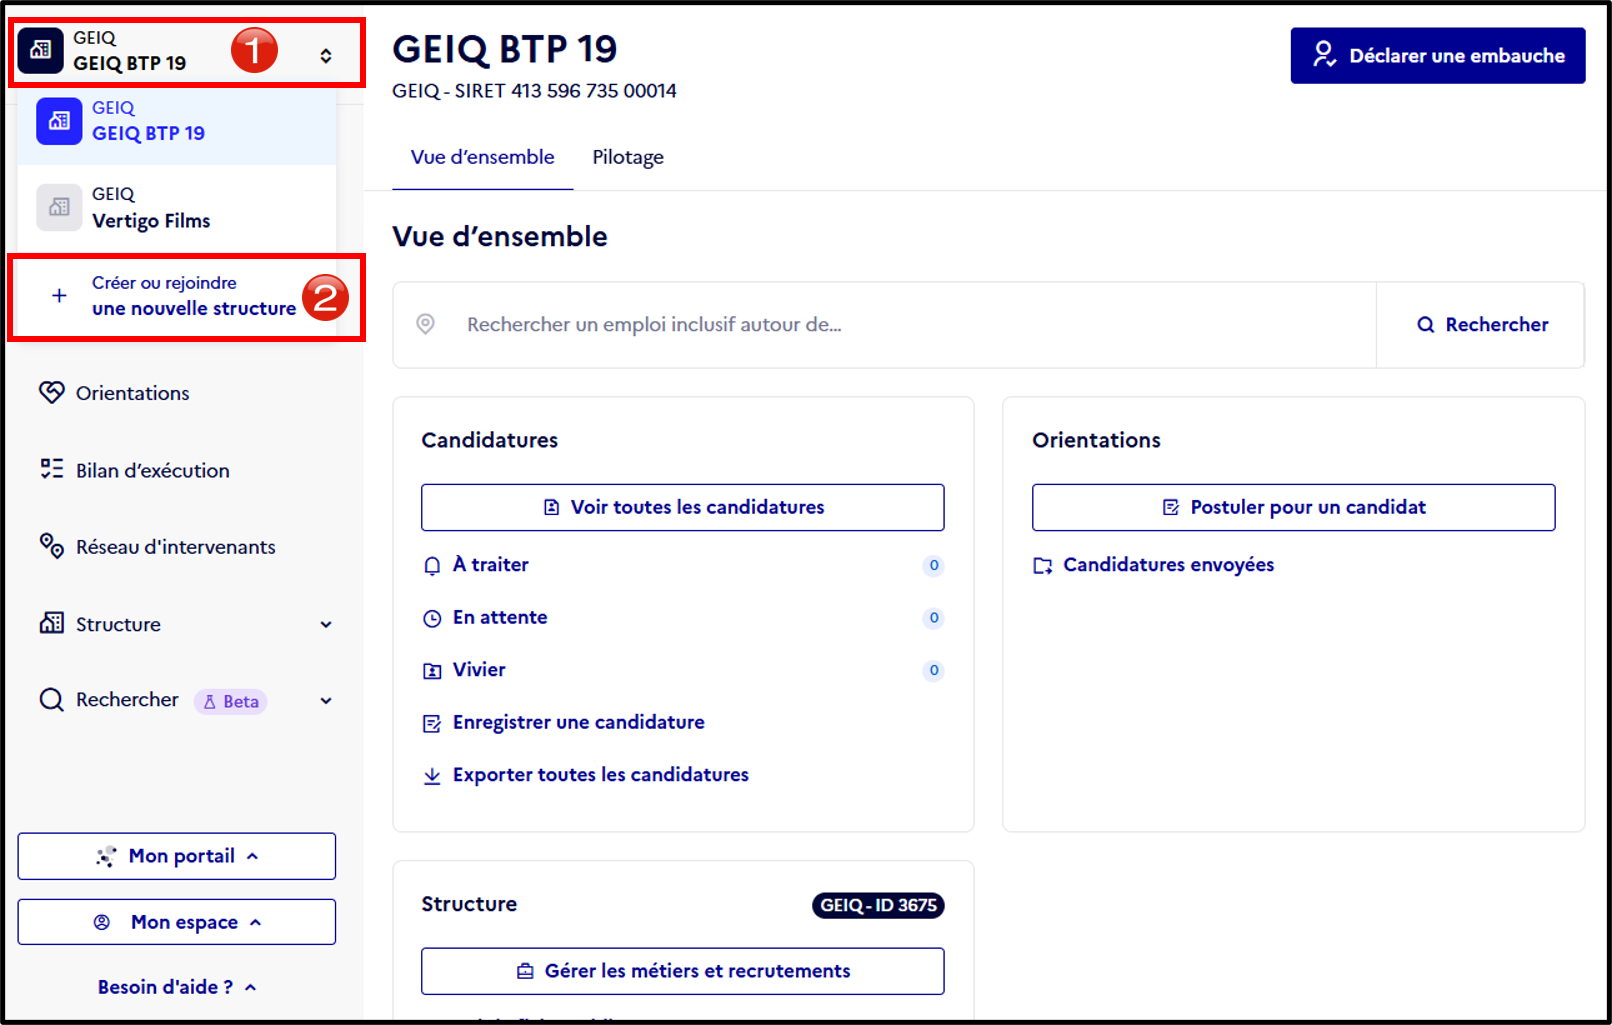Open the Mon portail dropdown

[177, 856]
